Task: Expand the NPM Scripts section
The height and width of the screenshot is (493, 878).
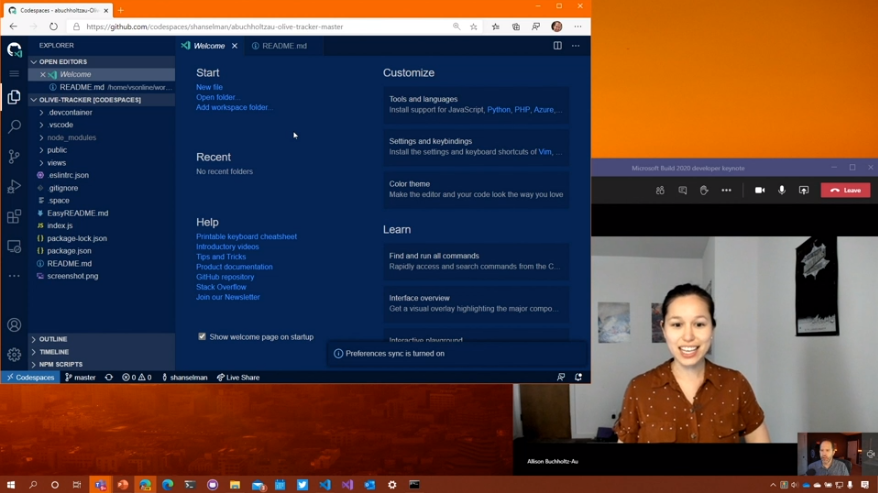Action: (x=60, y=365)
